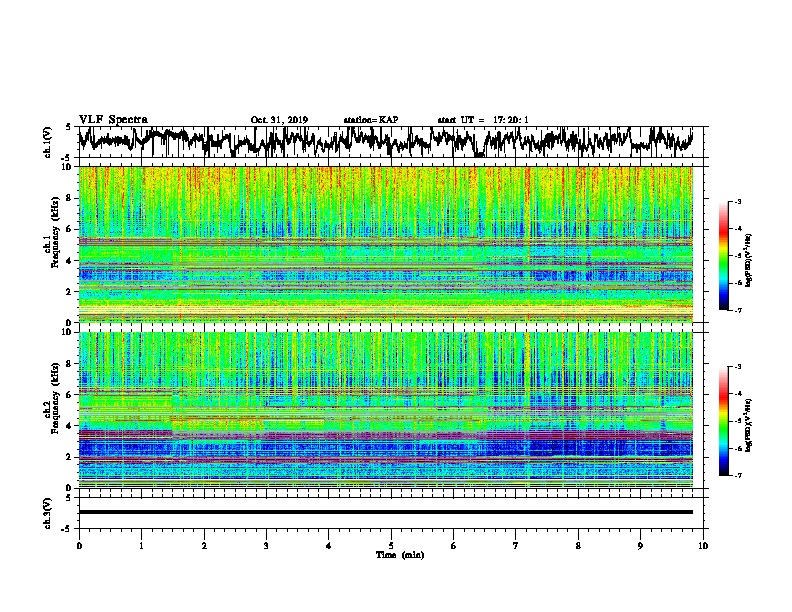Click the "Time (min)" axis label
Screen dimensions: 792x612
click(x=400, y=555)
